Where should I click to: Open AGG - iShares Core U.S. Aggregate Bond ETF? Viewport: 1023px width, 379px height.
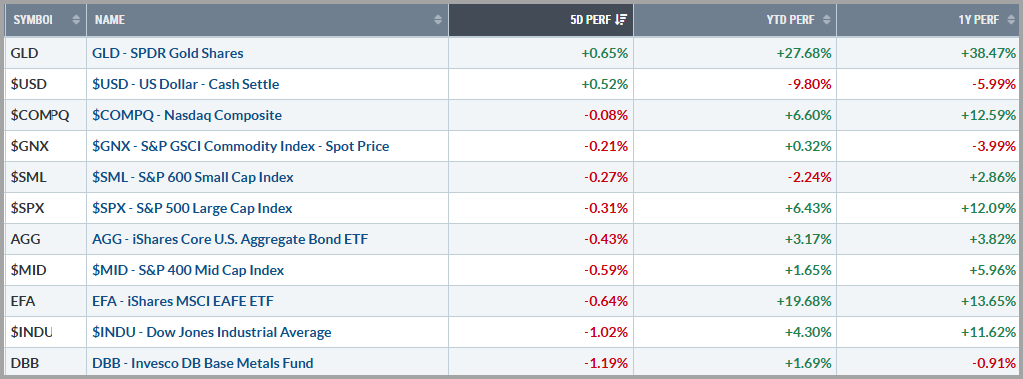coord(230,239)
